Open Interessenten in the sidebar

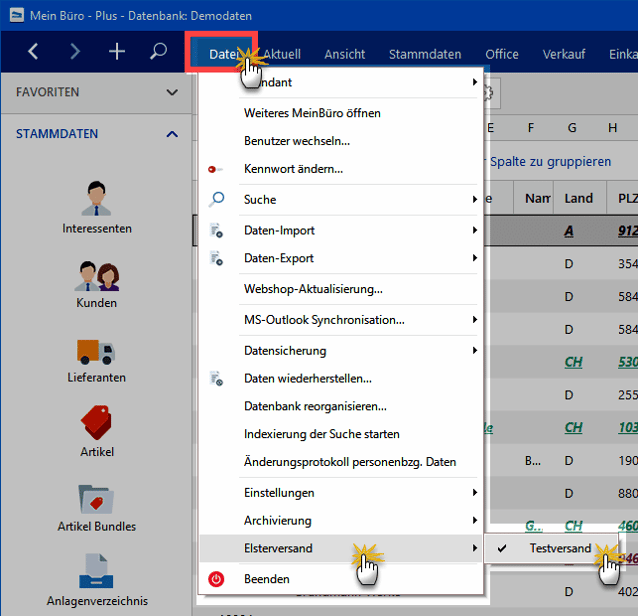97,206
